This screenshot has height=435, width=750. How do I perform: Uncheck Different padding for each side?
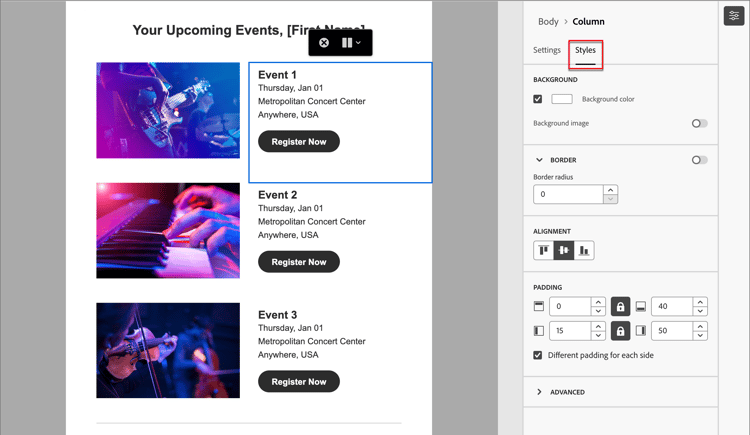pyautogui.click(x=538, y=355)
